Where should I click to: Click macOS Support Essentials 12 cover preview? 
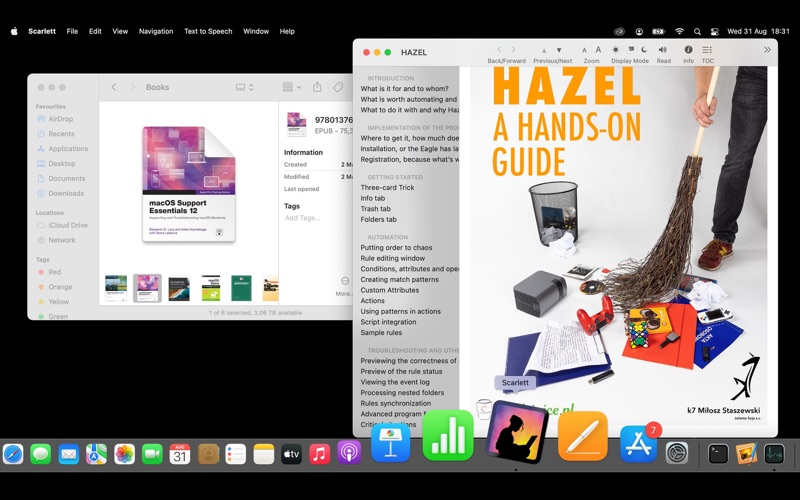point(189,184)
